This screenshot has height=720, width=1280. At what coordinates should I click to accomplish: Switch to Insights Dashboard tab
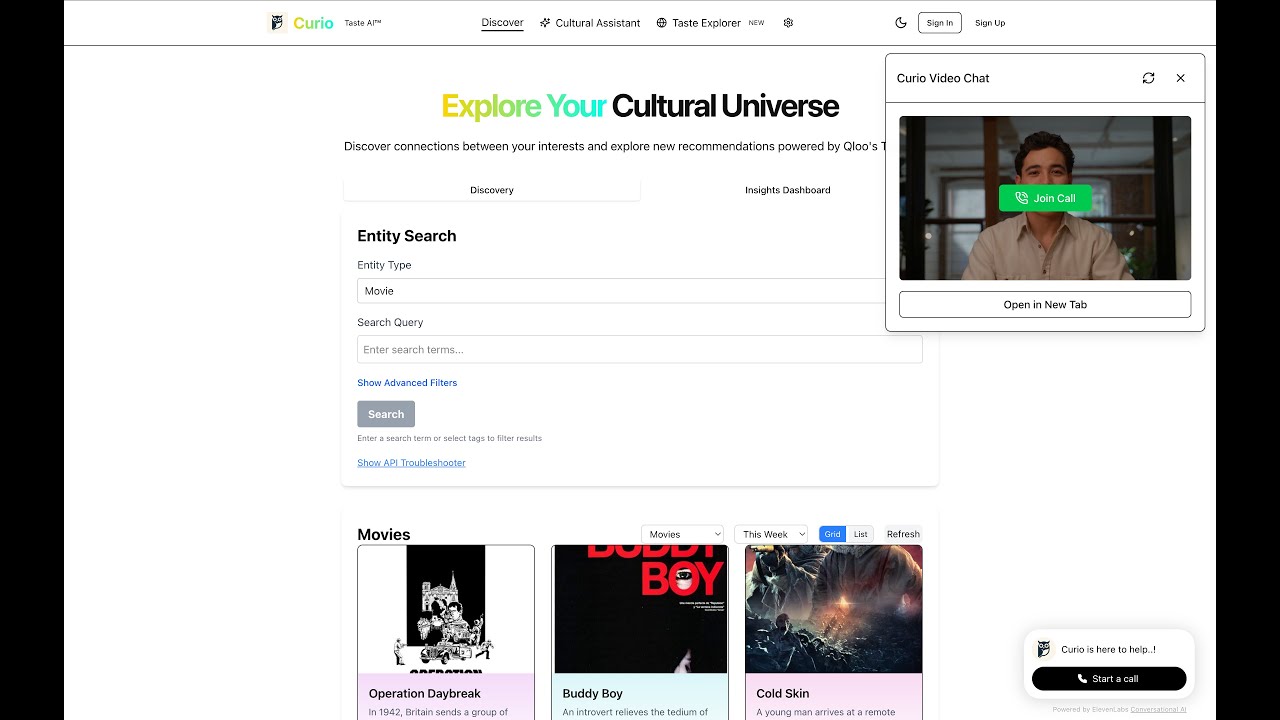tap(788, 190)
